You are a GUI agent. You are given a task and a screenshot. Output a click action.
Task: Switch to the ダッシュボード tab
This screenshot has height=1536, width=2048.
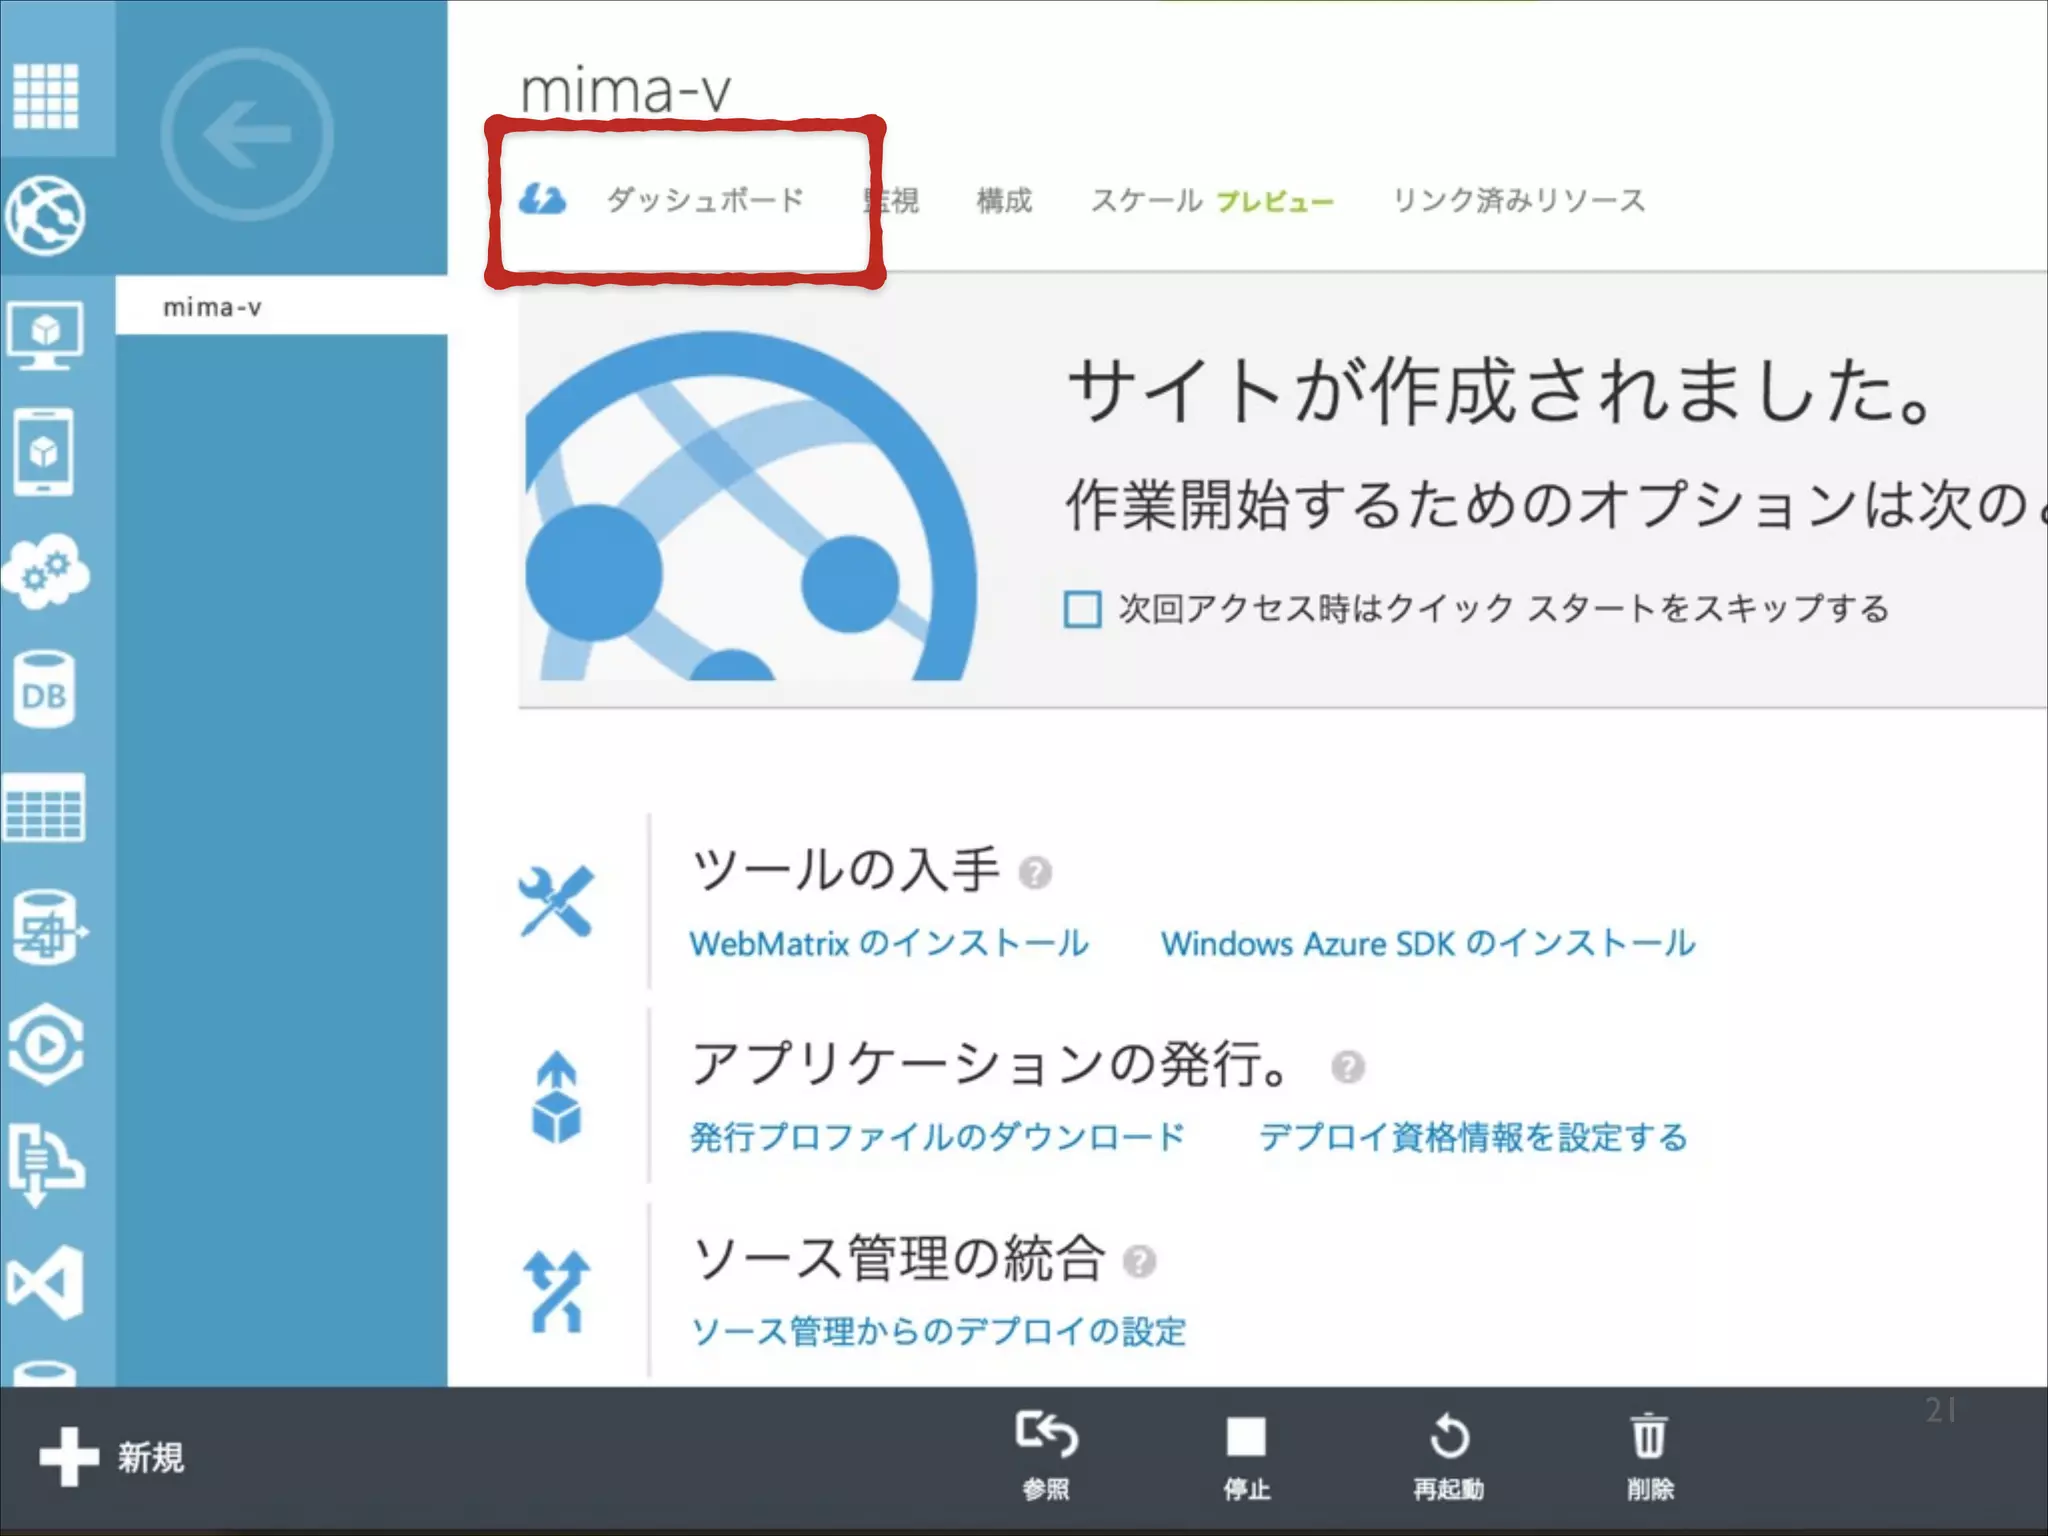click(x=705, y=200)
